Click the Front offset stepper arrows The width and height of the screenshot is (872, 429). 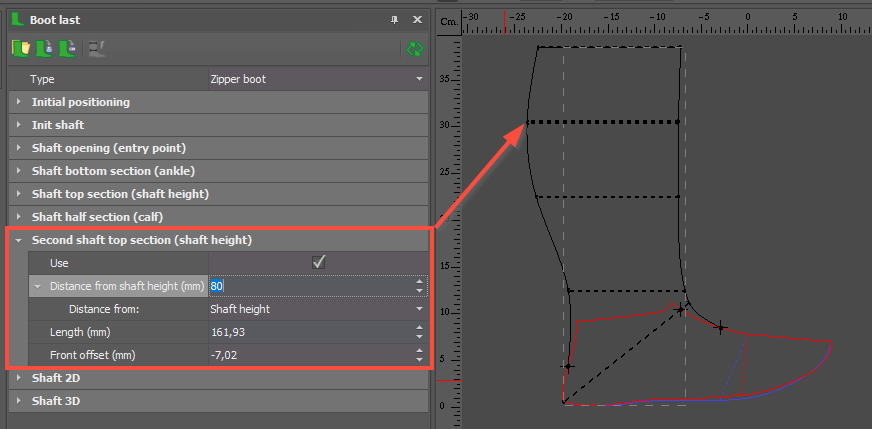[x=420, y=355]
